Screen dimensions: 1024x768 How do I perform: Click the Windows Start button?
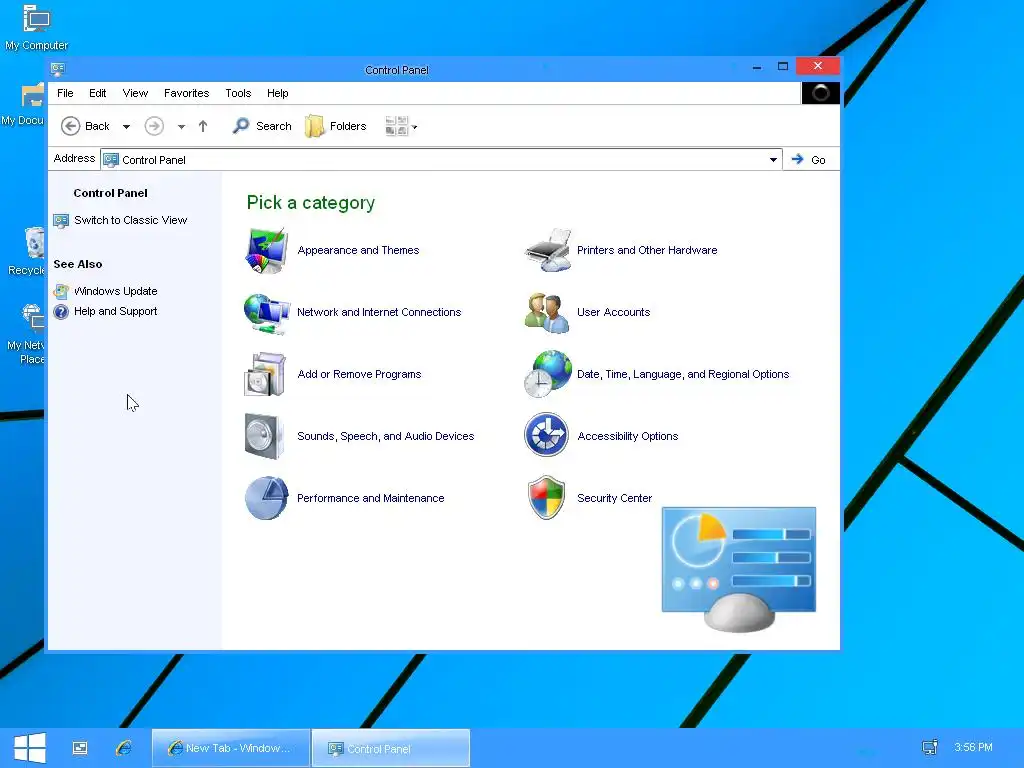(x=29, y=748)
